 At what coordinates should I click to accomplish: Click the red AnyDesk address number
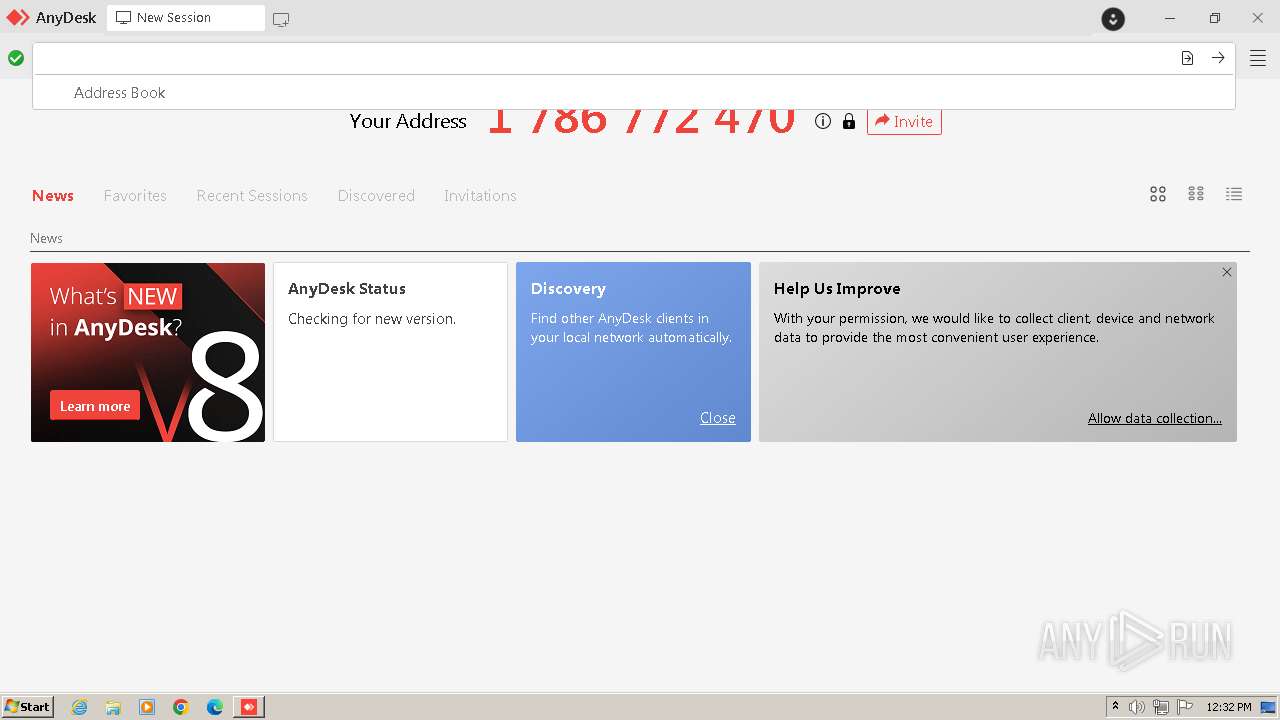click(x=641, y=119)
